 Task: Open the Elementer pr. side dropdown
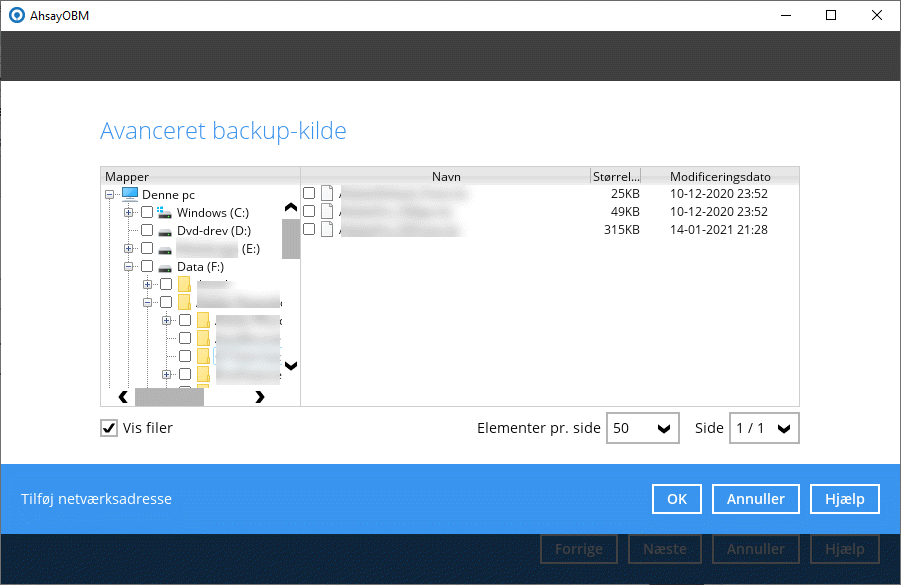pyautogui.click(x=642, y=428)
